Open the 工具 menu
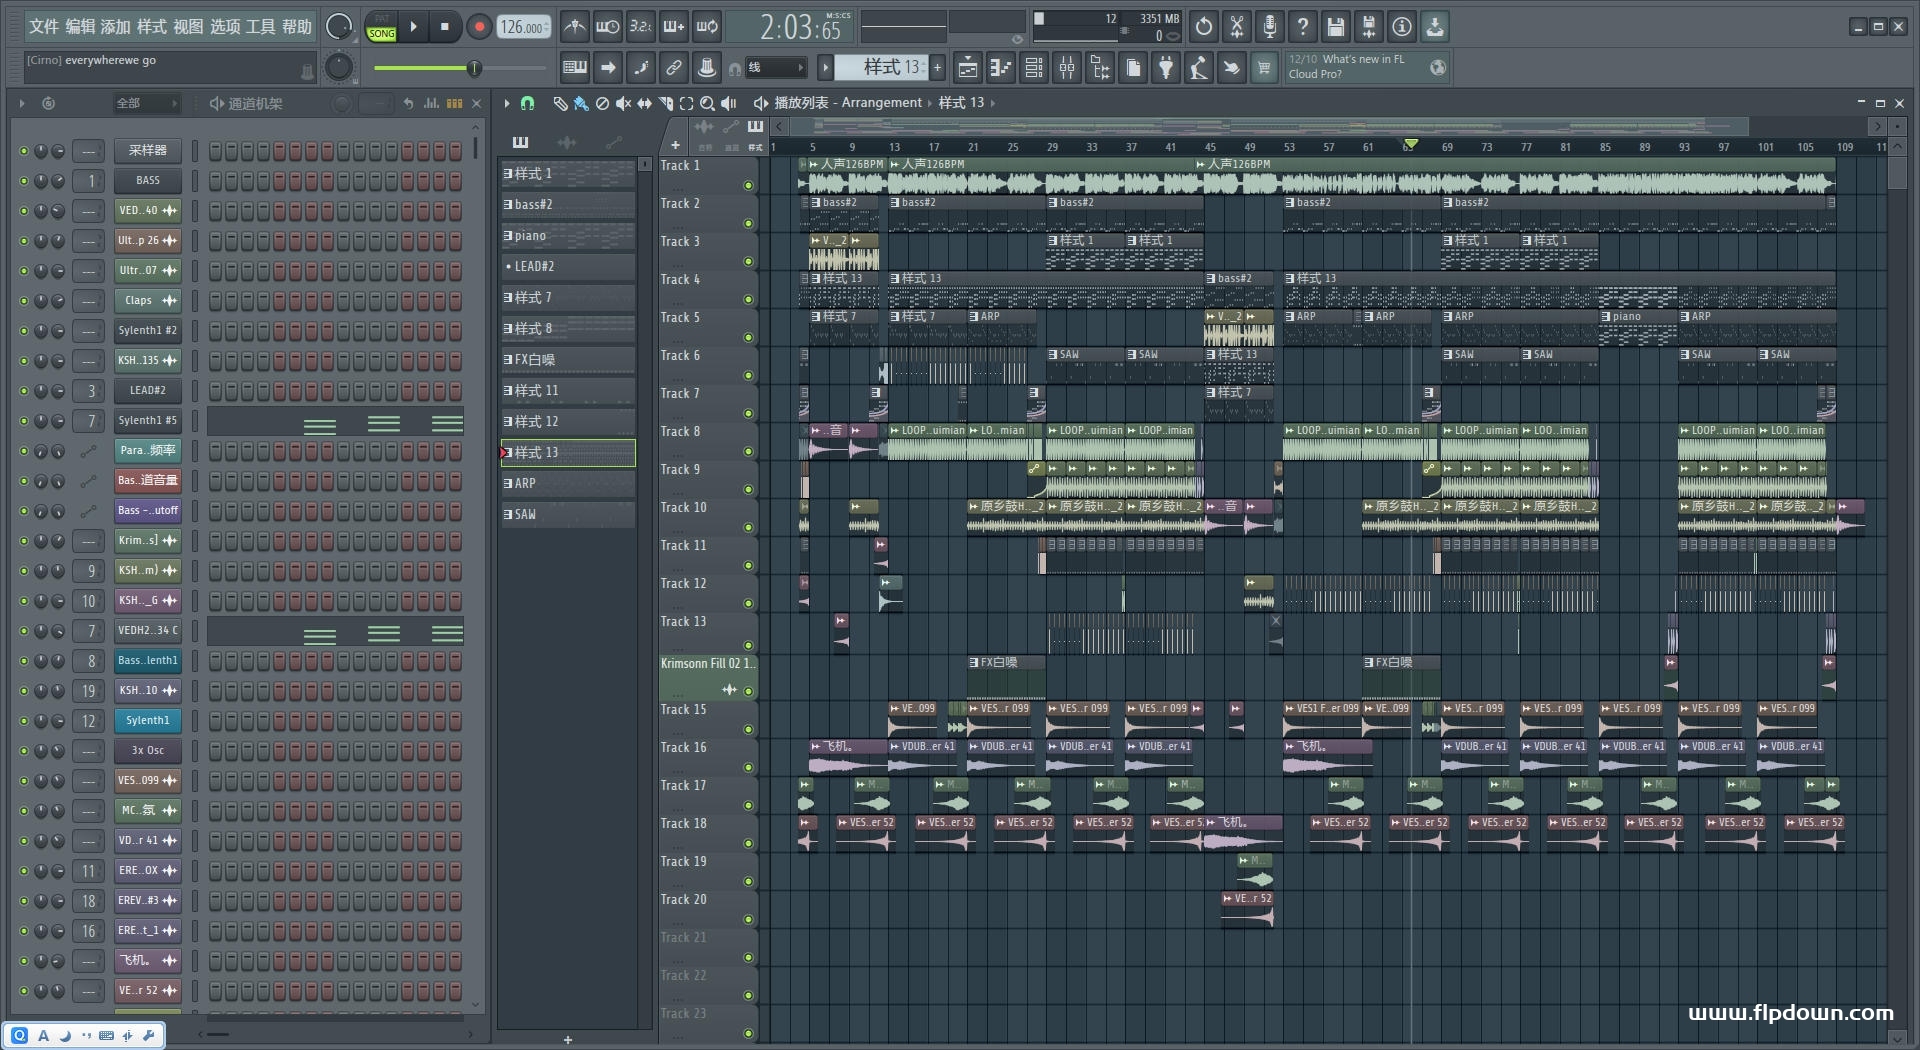This screenshot has width=1920, height=1050. (x=260, y=27)
